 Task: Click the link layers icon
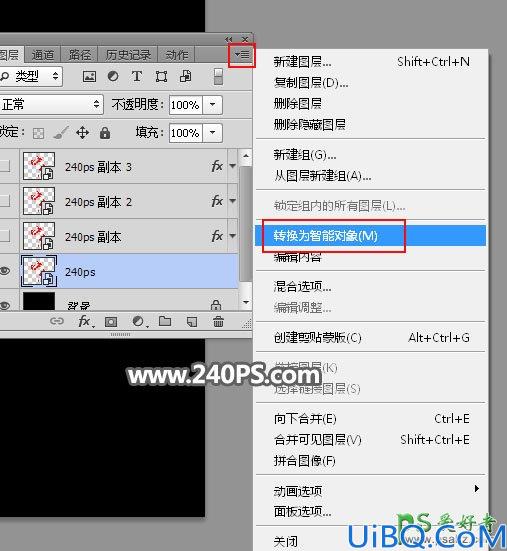(57, 321)
